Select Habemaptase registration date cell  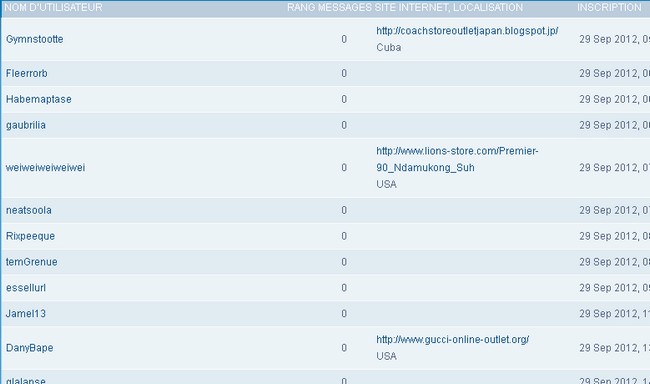(x=614, y=99)
